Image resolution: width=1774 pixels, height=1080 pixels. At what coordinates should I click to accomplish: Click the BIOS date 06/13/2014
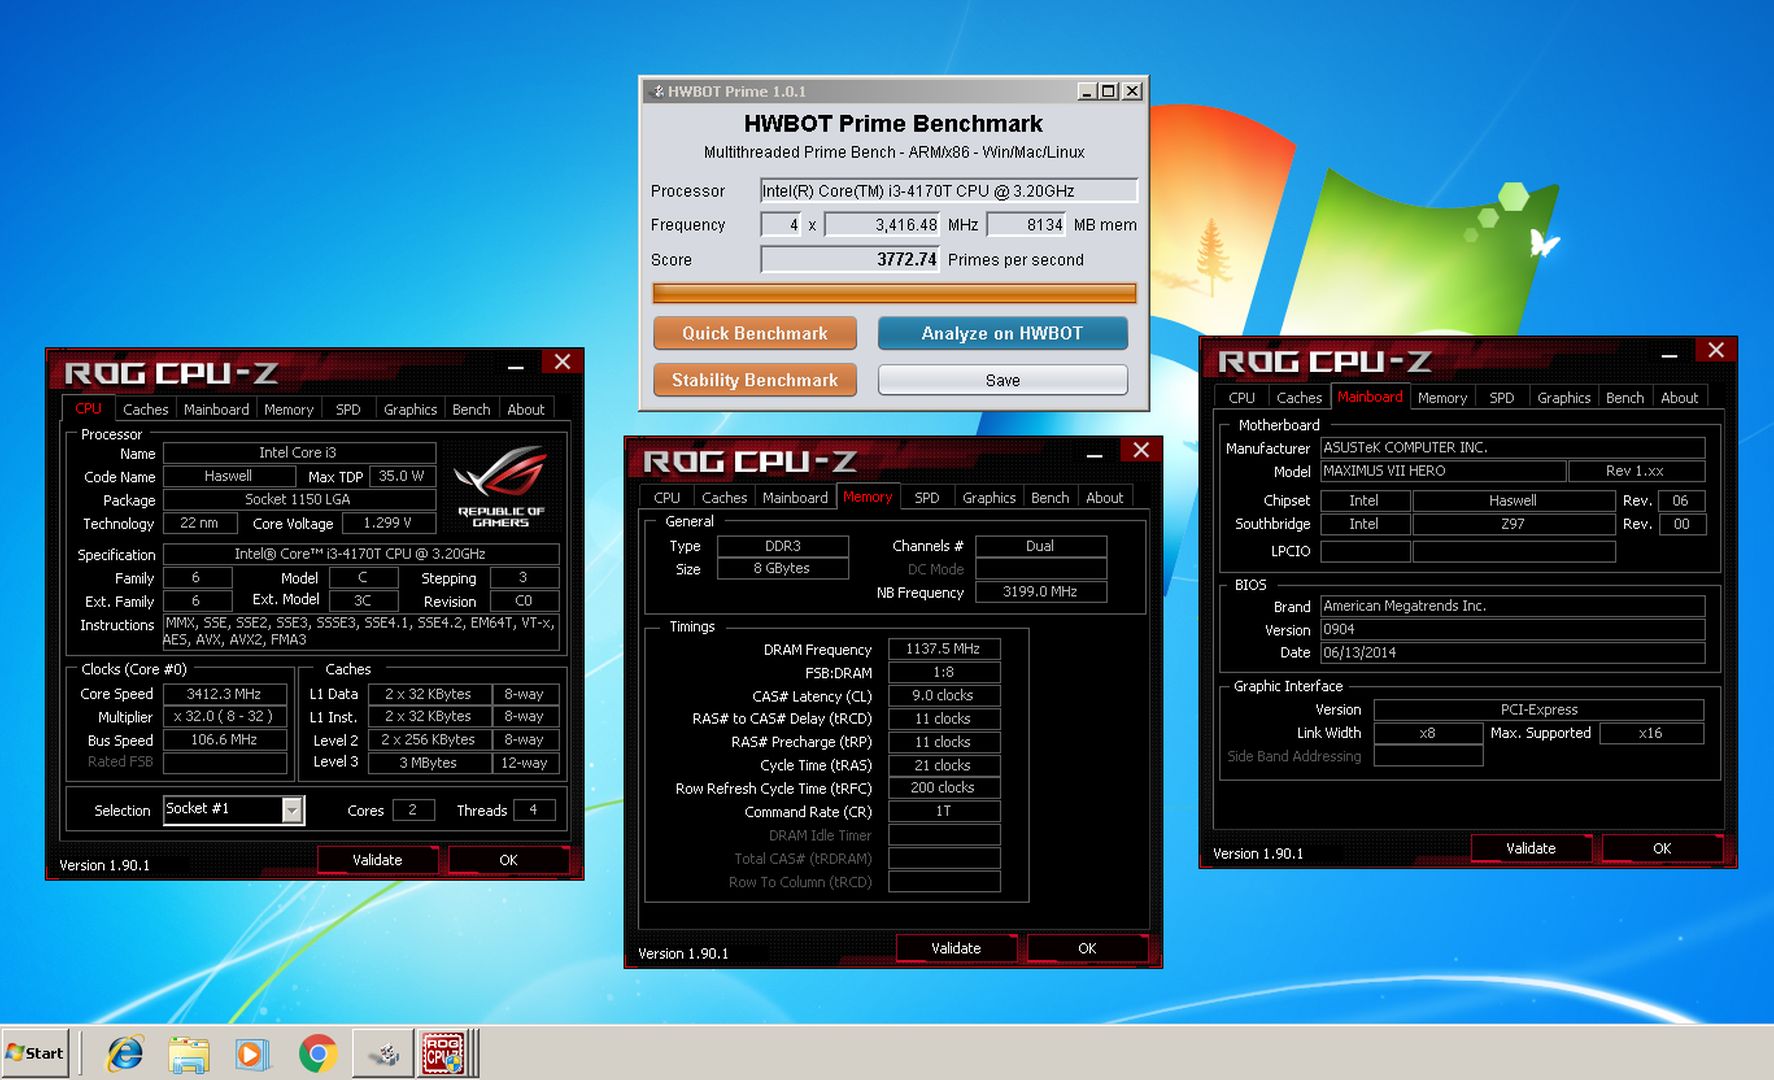(1512, 652)
